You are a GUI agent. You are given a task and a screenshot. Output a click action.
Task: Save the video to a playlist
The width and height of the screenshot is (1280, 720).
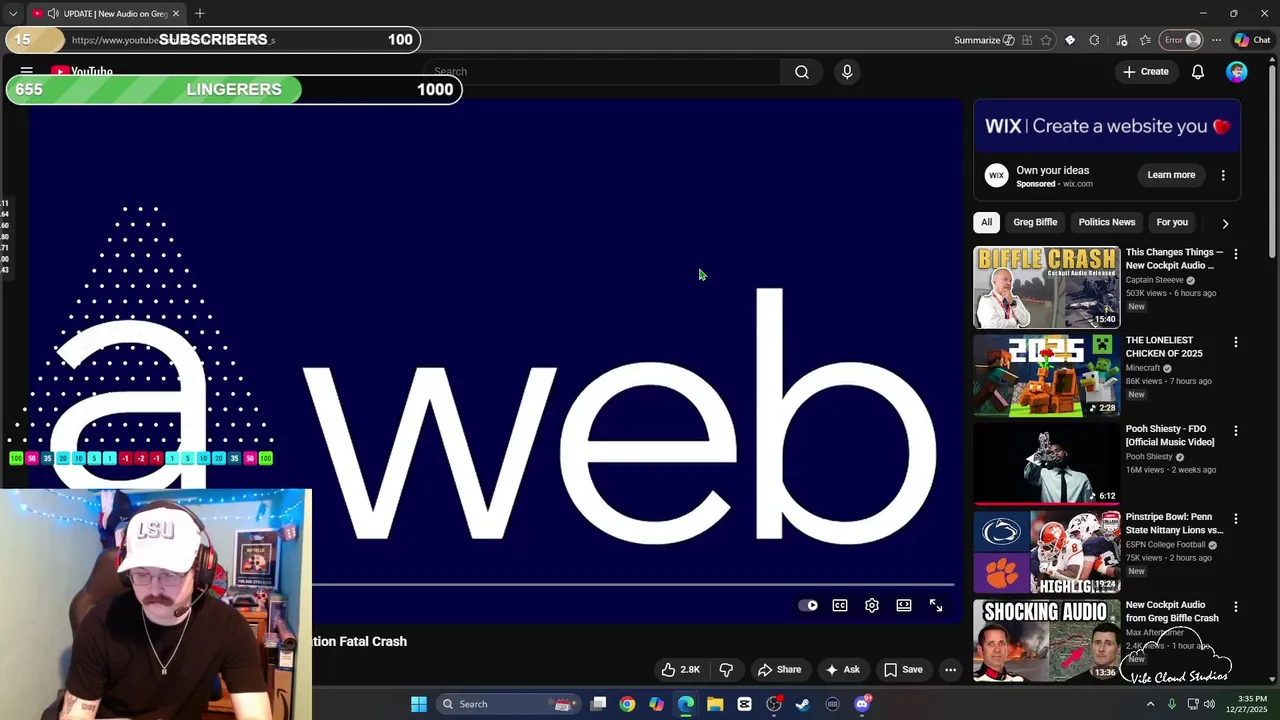pyautogui.click(x=903, y=670)
